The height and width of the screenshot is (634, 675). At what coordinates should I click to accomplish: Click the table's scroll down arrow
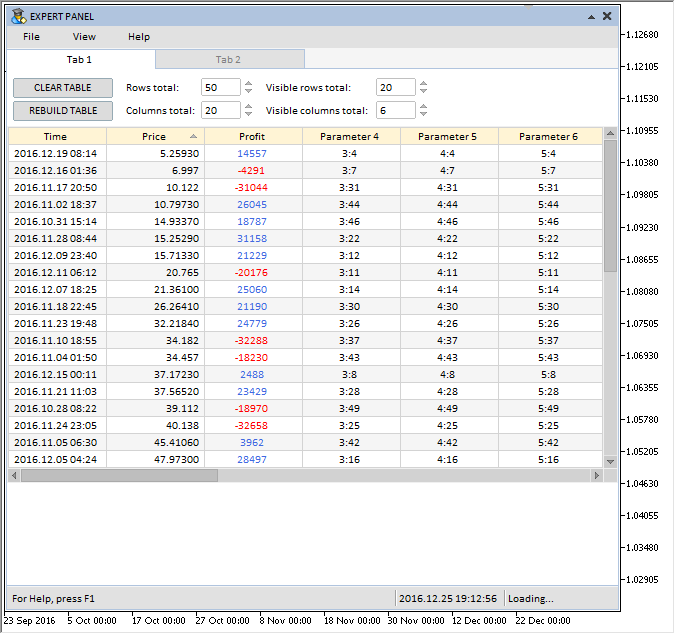610,462
